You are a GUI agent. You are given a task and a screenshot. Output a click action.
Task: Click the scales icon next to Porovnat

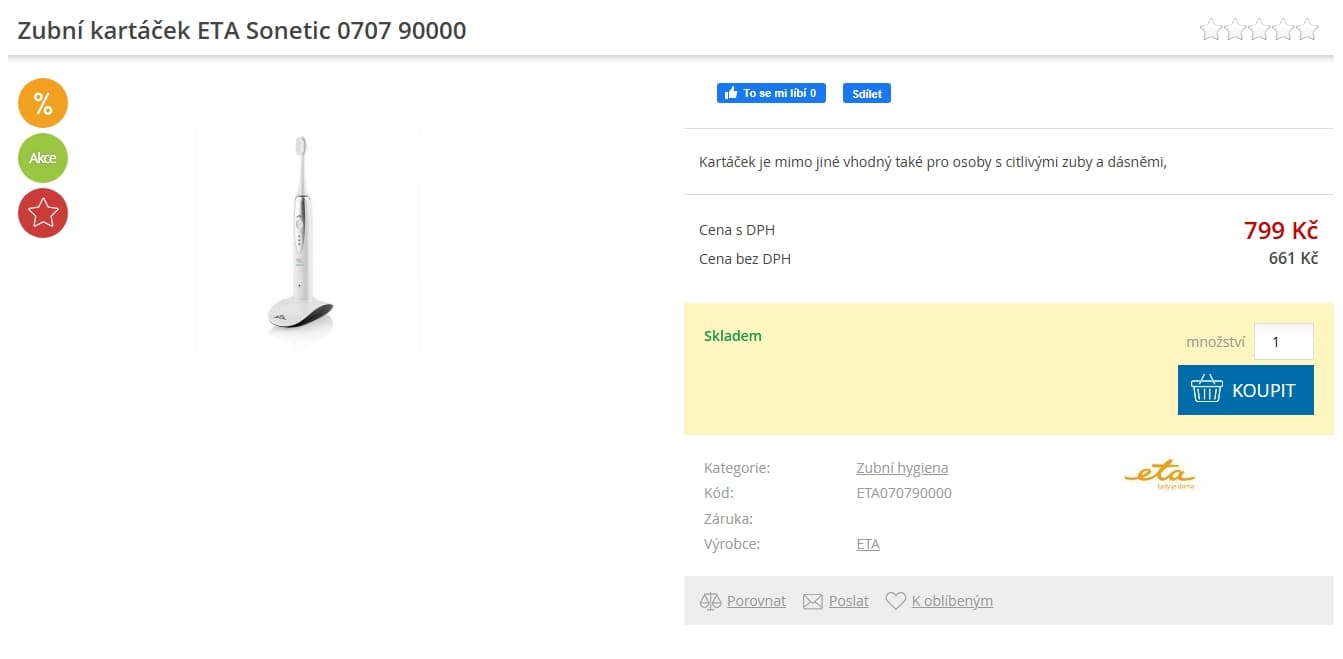coord(710,601)
